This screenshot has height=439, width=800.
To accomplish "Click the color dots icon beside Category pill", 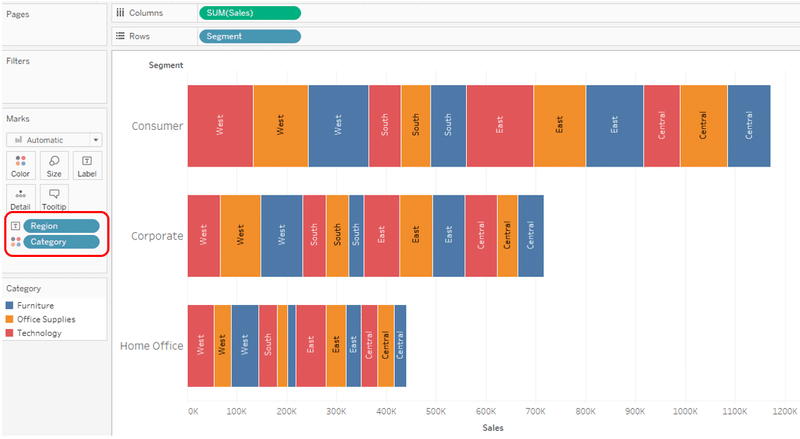I will coord(15,242).
